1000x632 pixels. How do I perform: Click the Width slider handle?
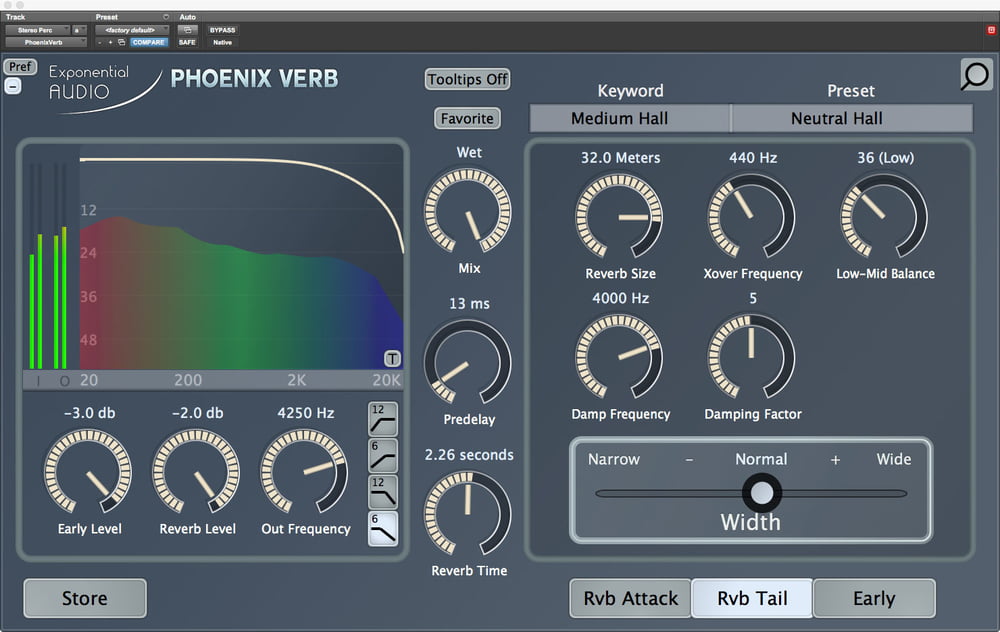pyautogui.click(x=762, y=491)
